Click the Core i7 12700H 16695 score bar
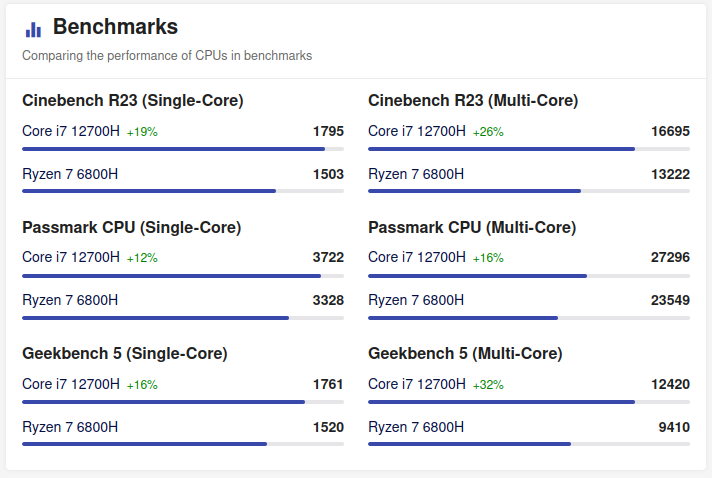 tap(529, 149)
